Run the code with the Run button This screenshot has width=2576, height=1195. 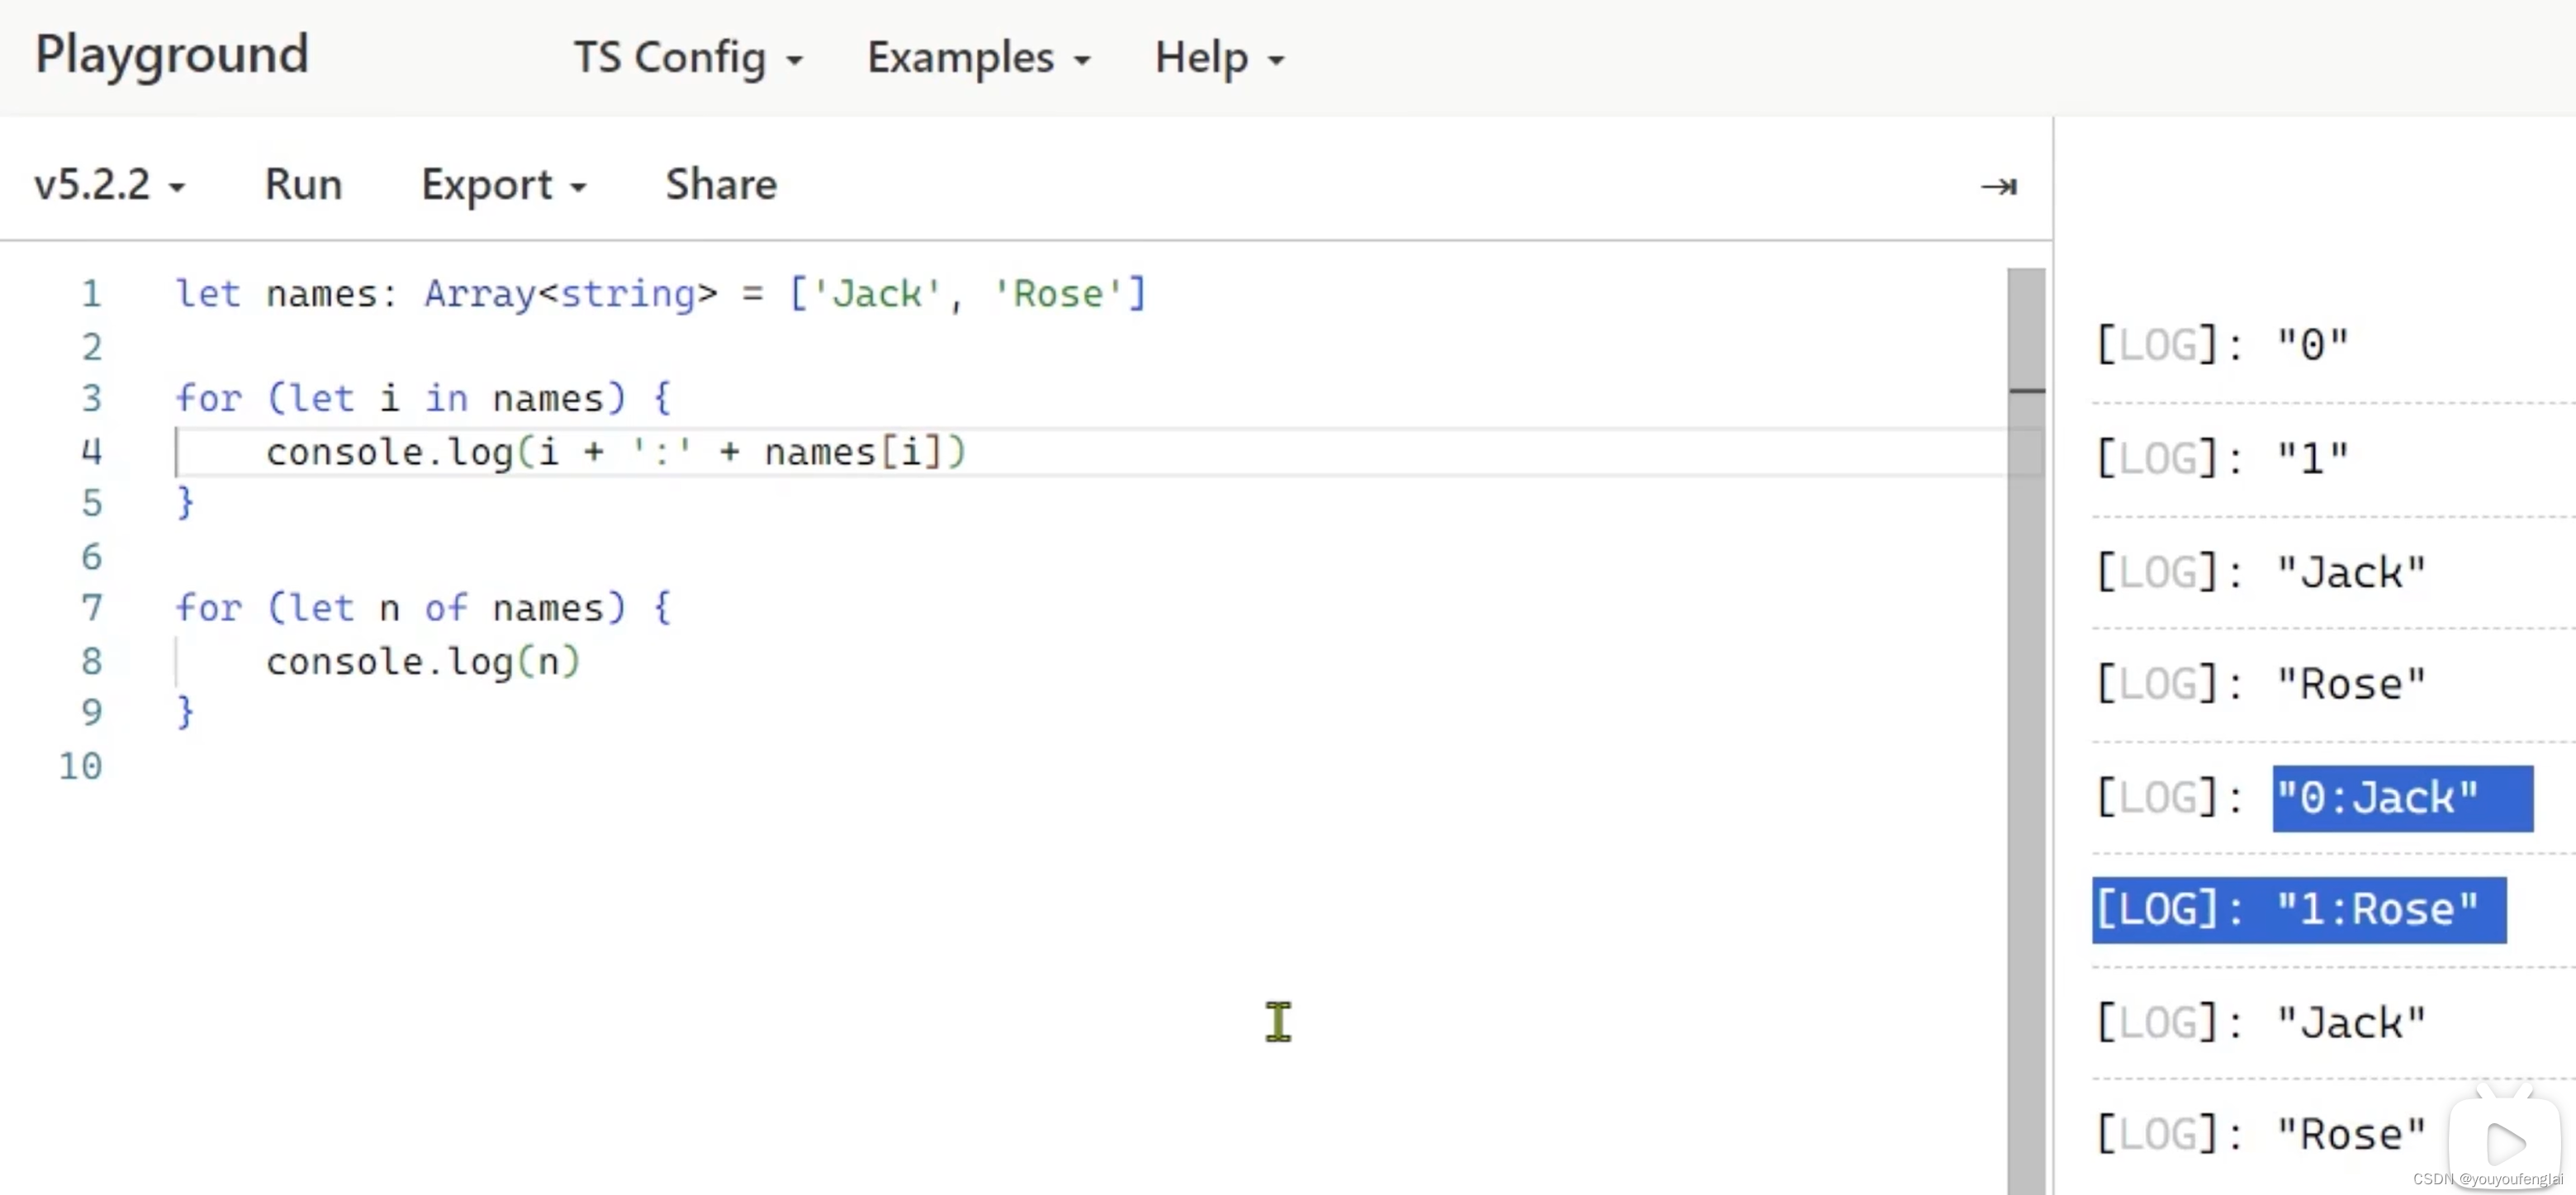(x=303, y=185)
